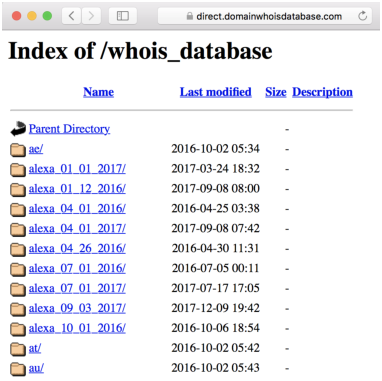
Task: Sort listing by the Name column header
Action: pos(98,92)
